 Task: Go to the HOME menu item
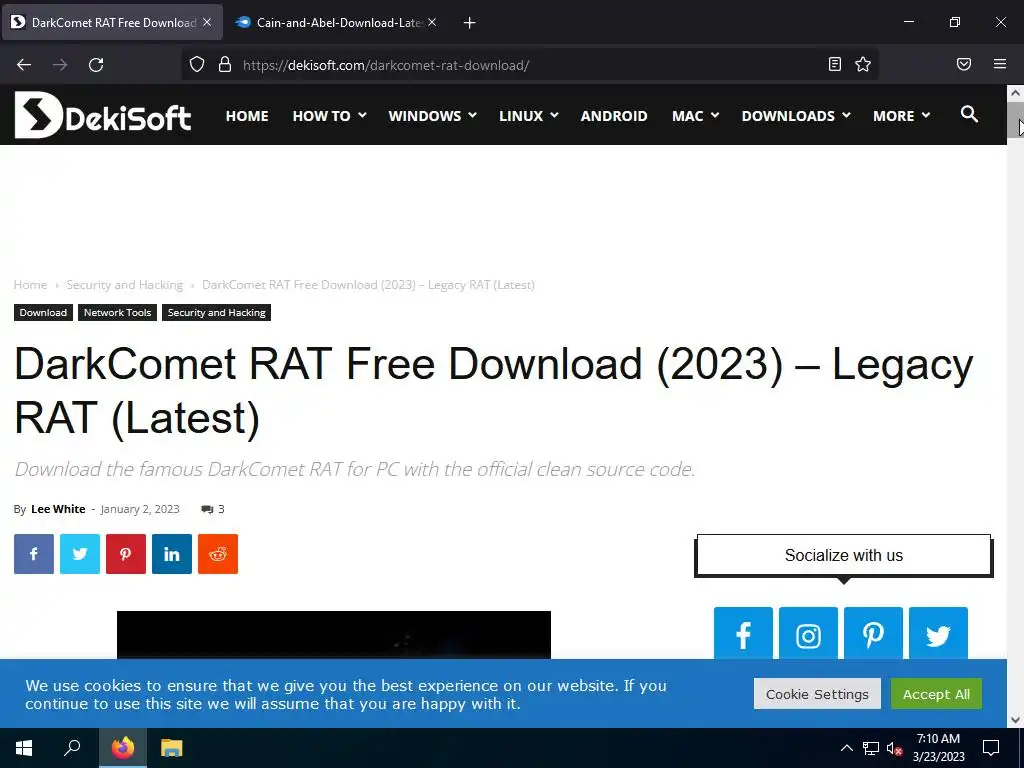tap(247, 116)
